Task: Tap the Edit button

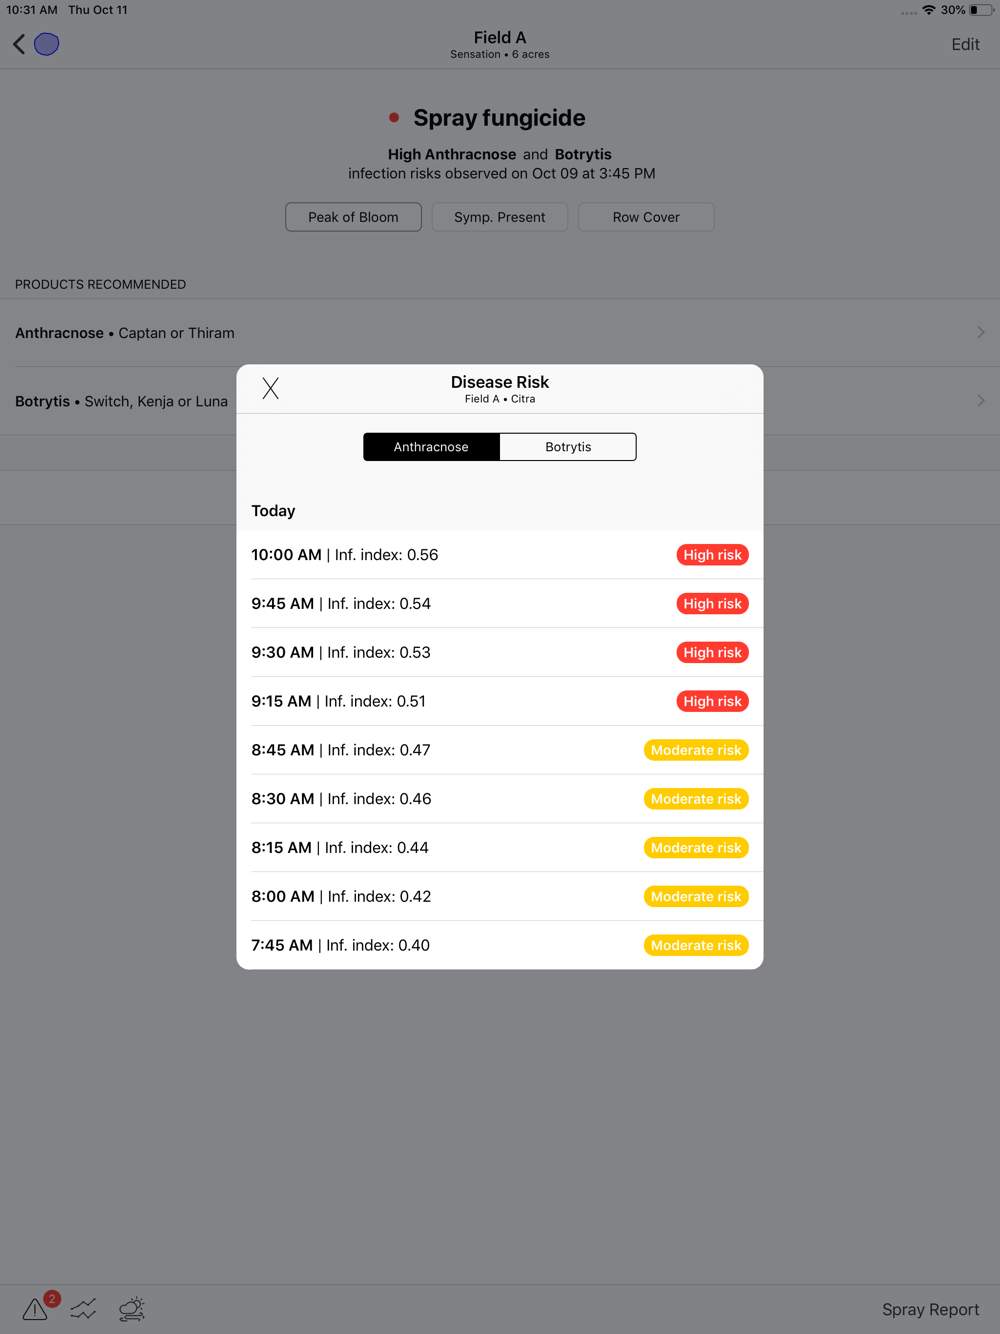Action: point(965,44)
